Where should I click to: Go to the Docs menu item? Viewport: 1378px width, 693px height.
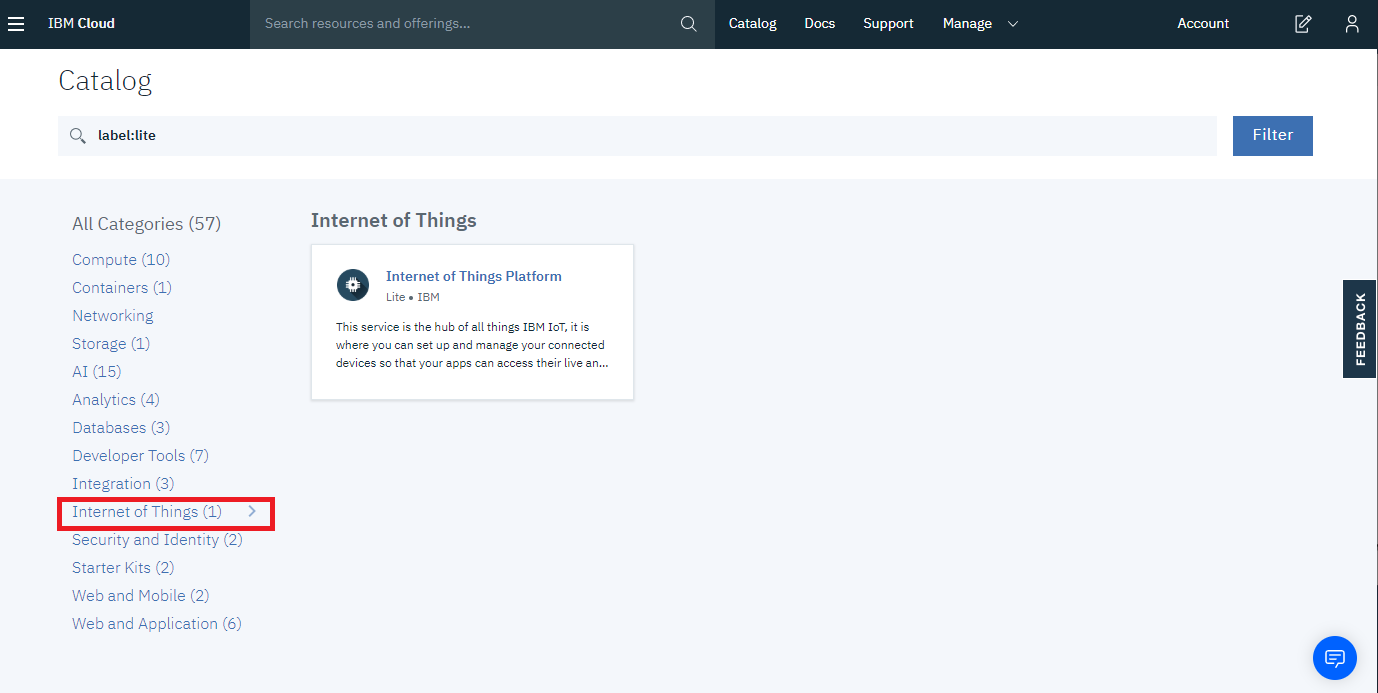click(x=819, y=23)
